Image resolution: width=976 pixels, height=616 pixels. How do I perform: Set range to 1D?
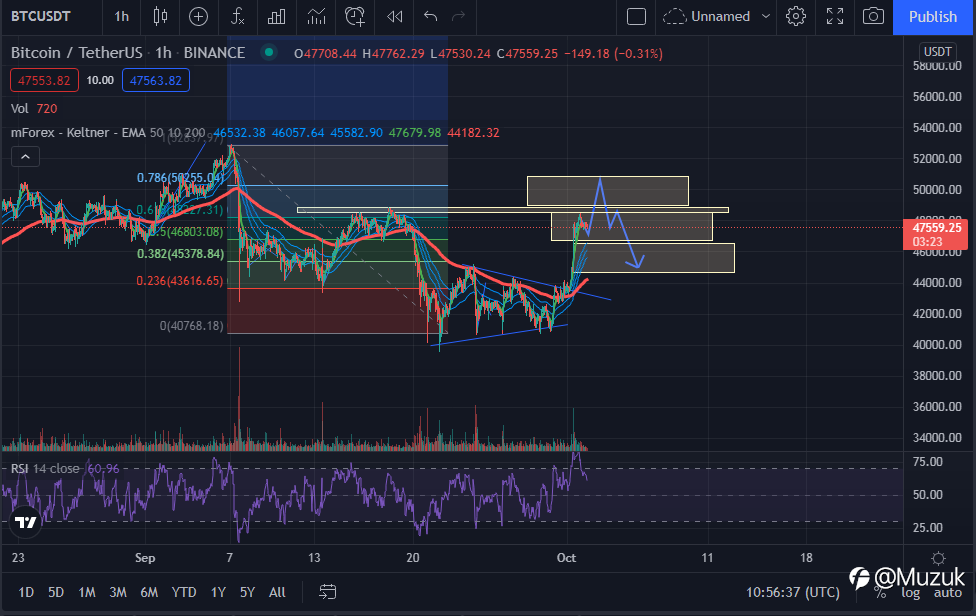tap(26, 592)
